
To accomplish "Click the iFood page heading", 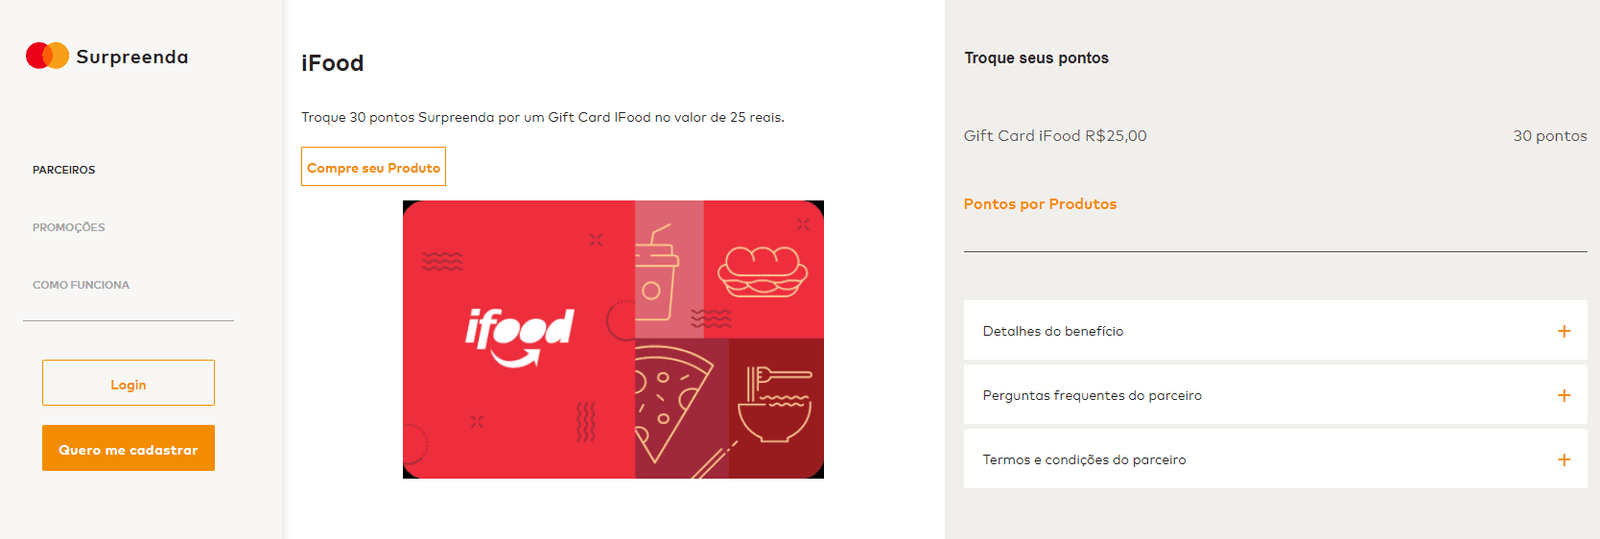I will tap(332, 63).
